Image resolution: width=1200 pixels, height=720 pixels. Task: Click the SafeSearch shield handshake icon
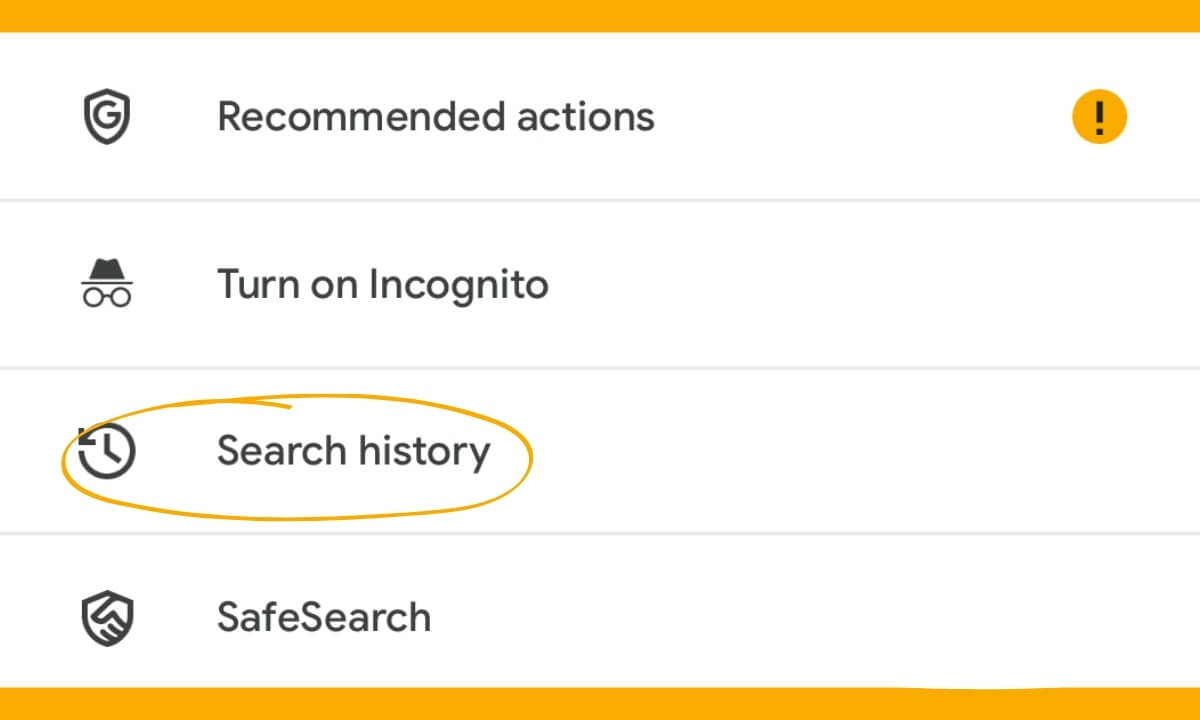point(105,617)
